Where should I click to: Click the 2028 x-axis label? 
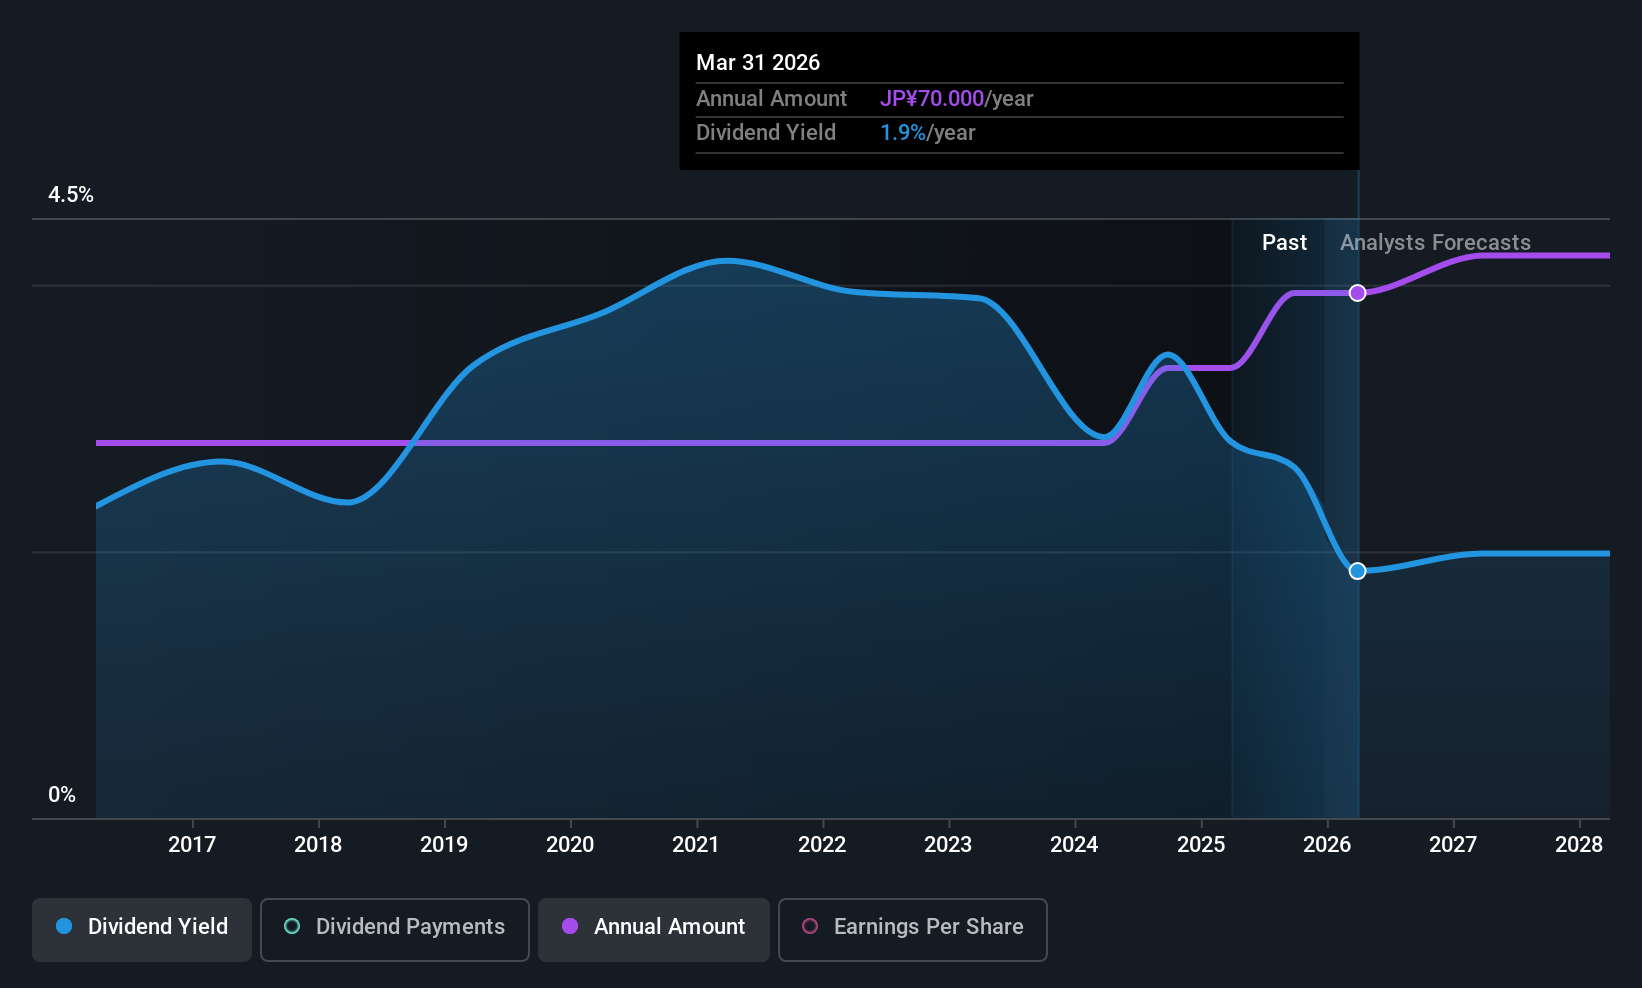(x=1579, y=845)
